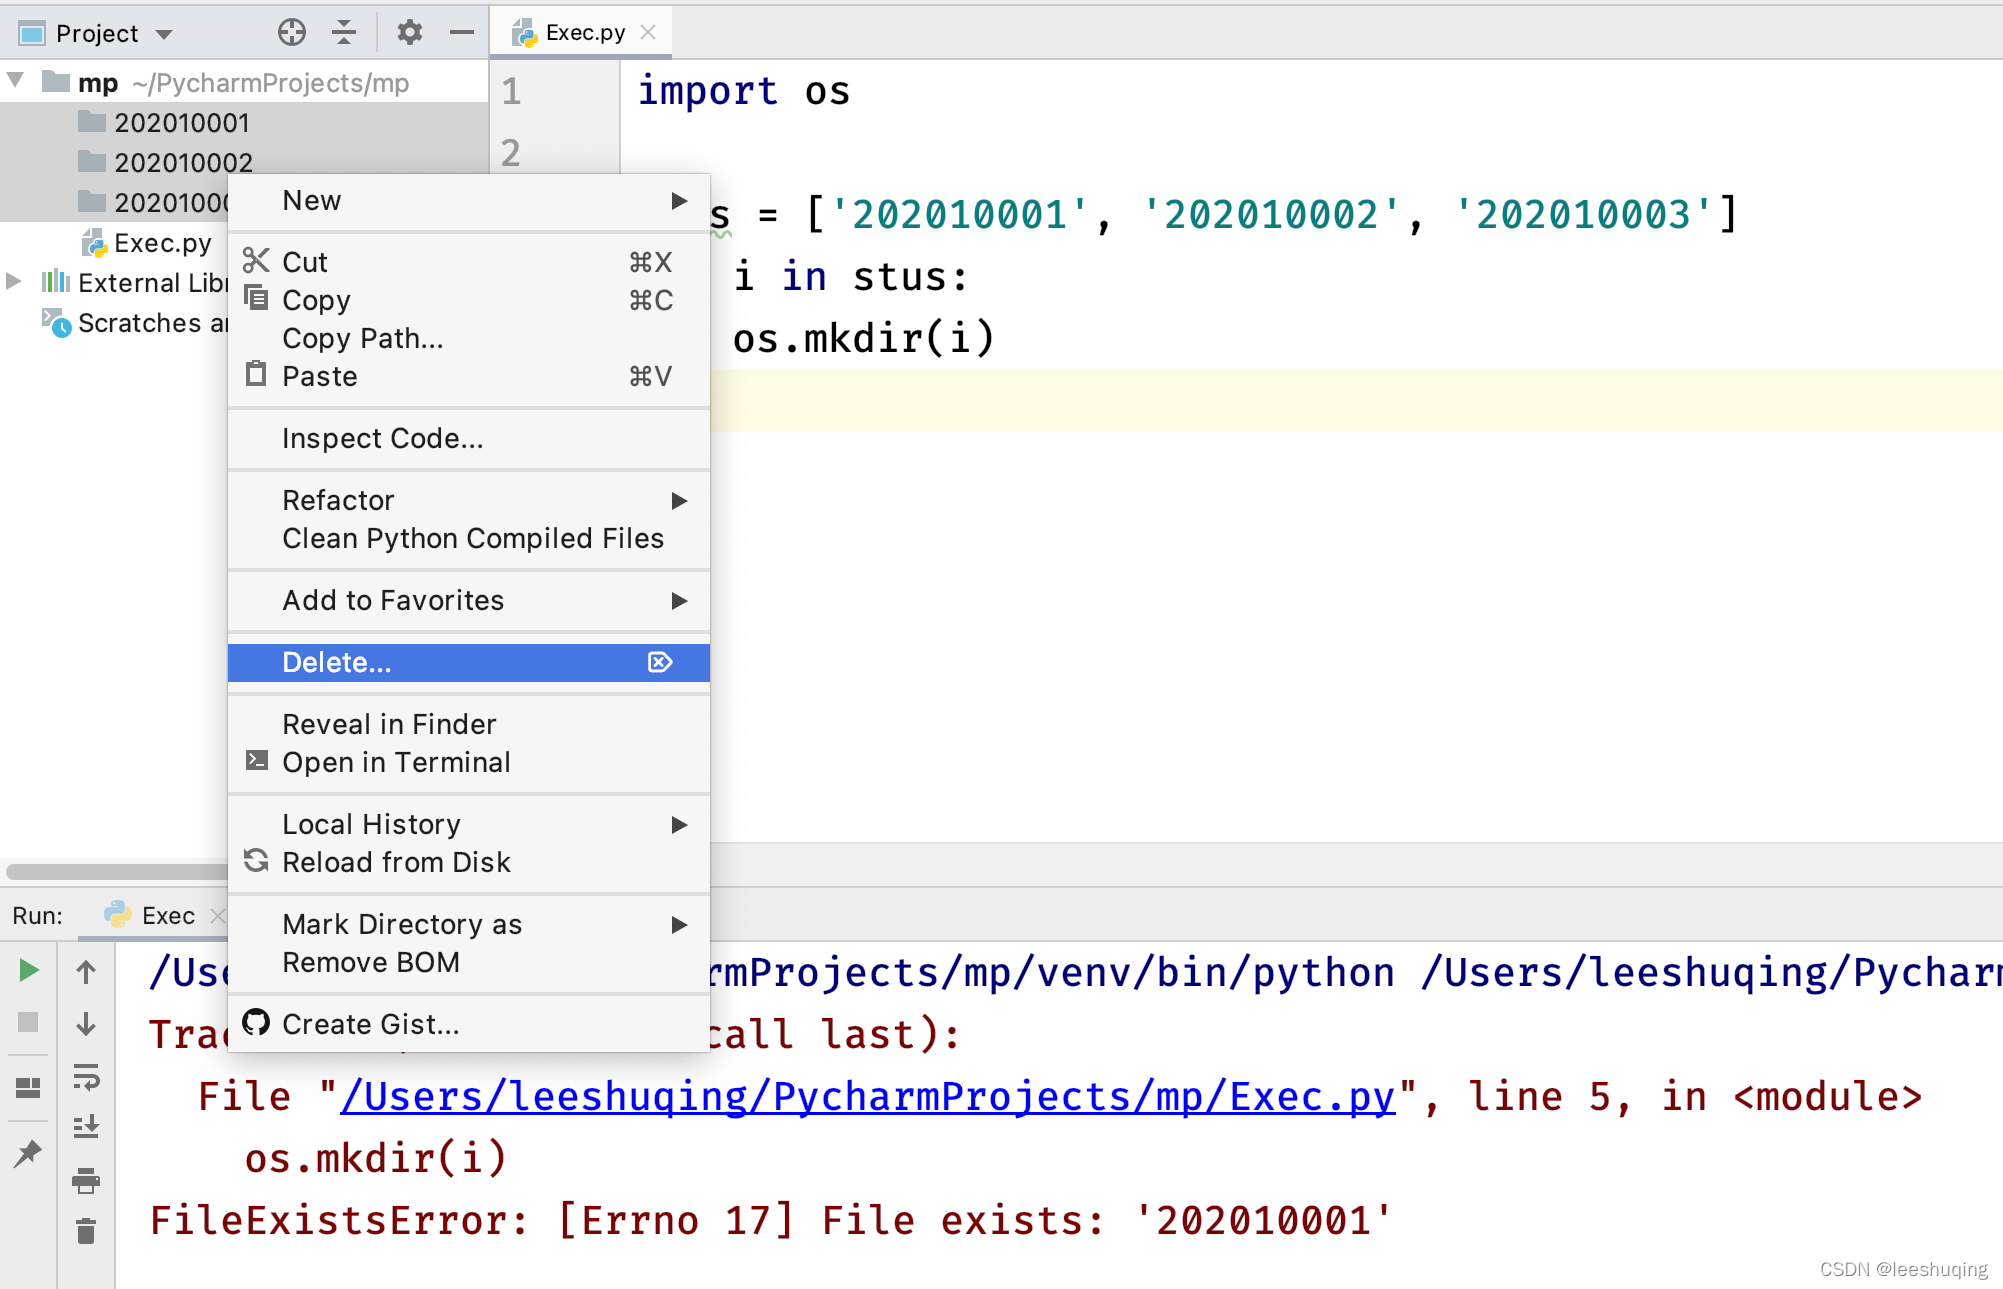Toggle Soft-Wrap in Run console
2003x1289 pixels.
86,1077
